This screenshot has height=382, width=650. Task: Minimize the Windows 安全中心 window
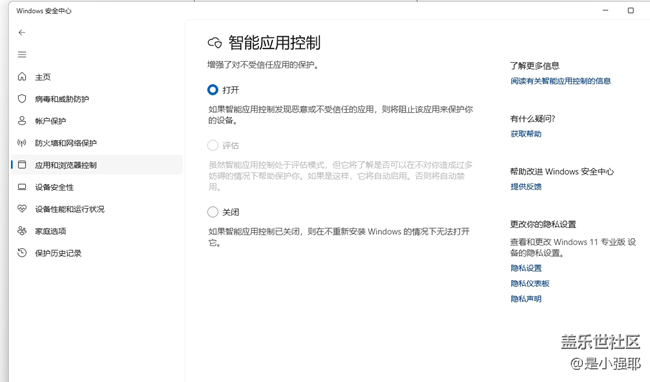[605, 10]
